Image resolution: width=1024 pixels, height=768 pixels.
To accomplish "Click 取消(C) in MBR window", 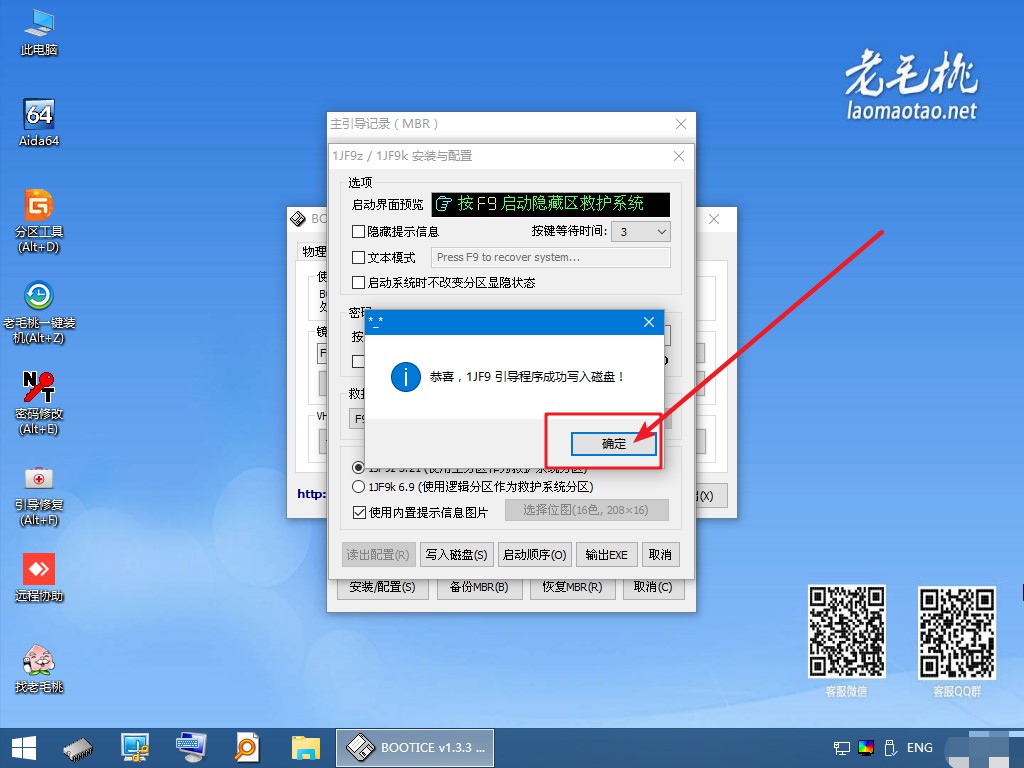I will click(x=653, y=587).
